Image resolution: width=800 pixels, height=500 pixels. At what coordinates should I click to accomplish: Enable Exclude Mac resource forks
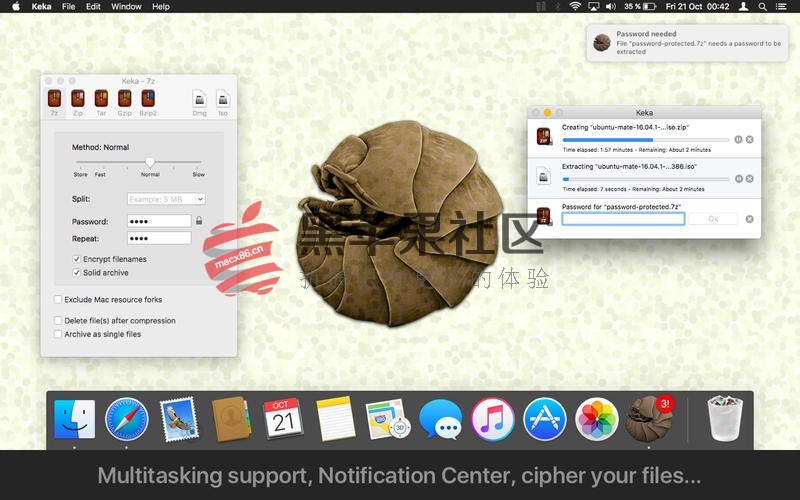pos(58,299)
